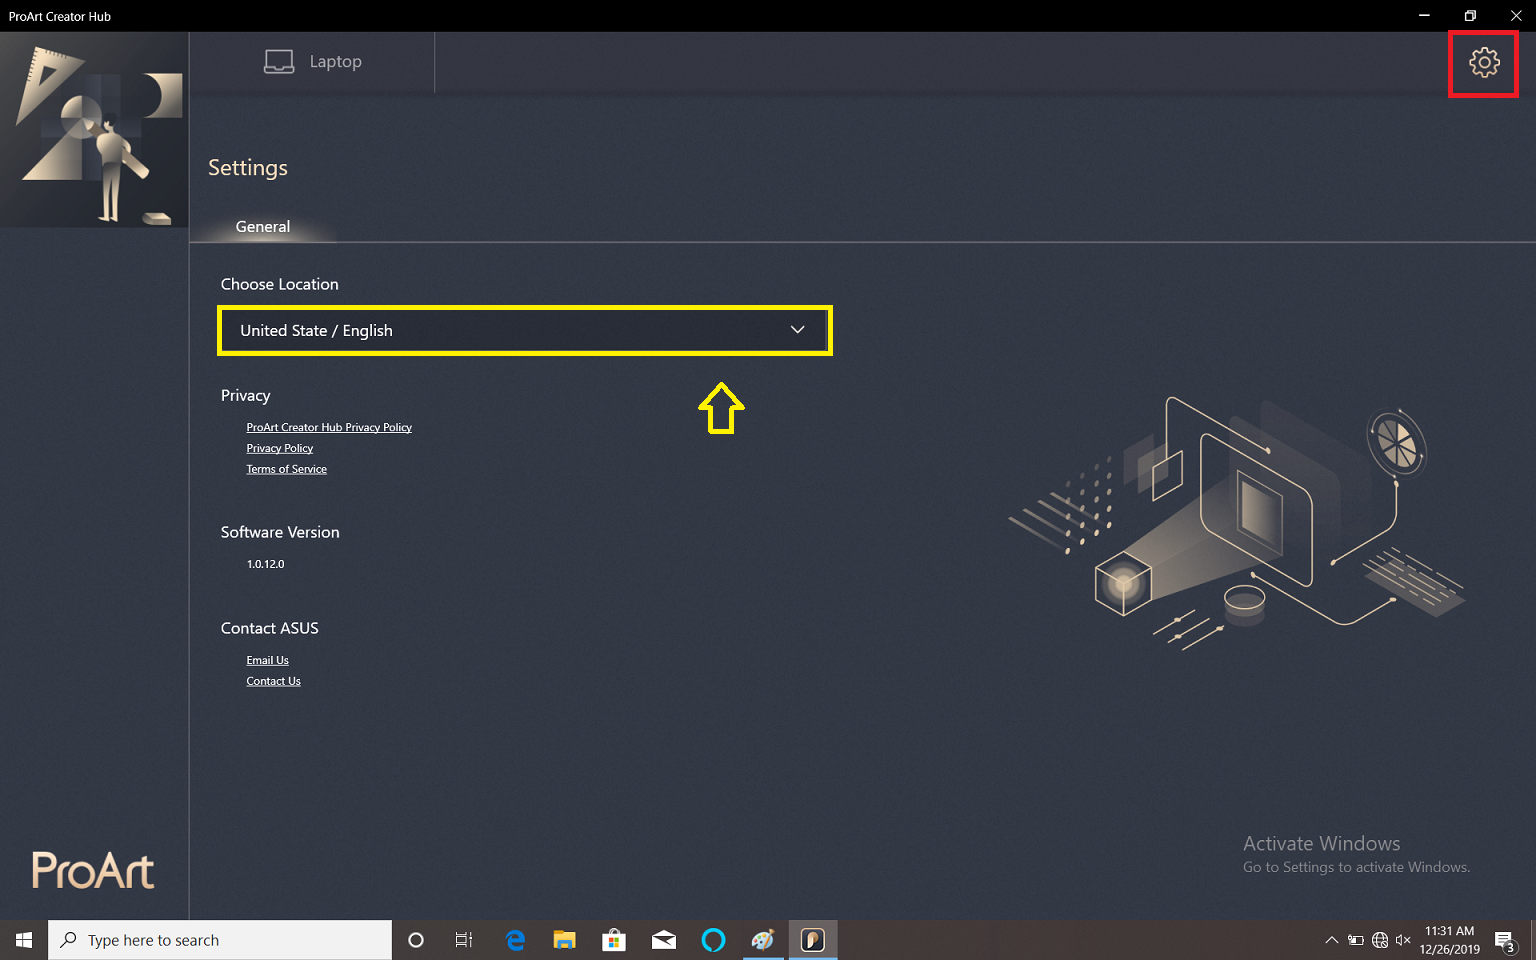The width and height of the screenshot is (1536, 960).
Task: Restore down the ProArt Creator Hub window
Action: pyautogui.click(x=1470, y=16)
